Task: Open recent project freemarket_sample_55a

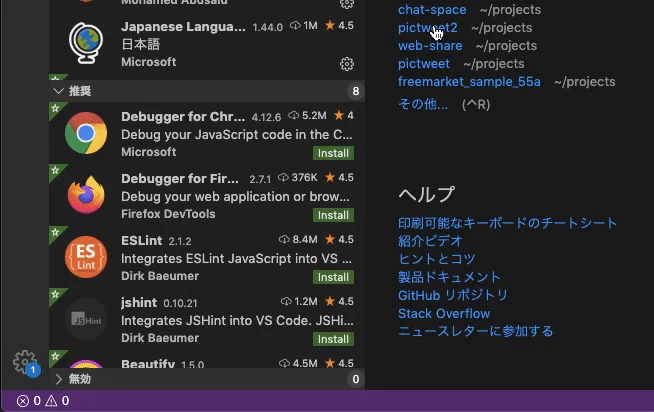Action: (x=469, y=81)
